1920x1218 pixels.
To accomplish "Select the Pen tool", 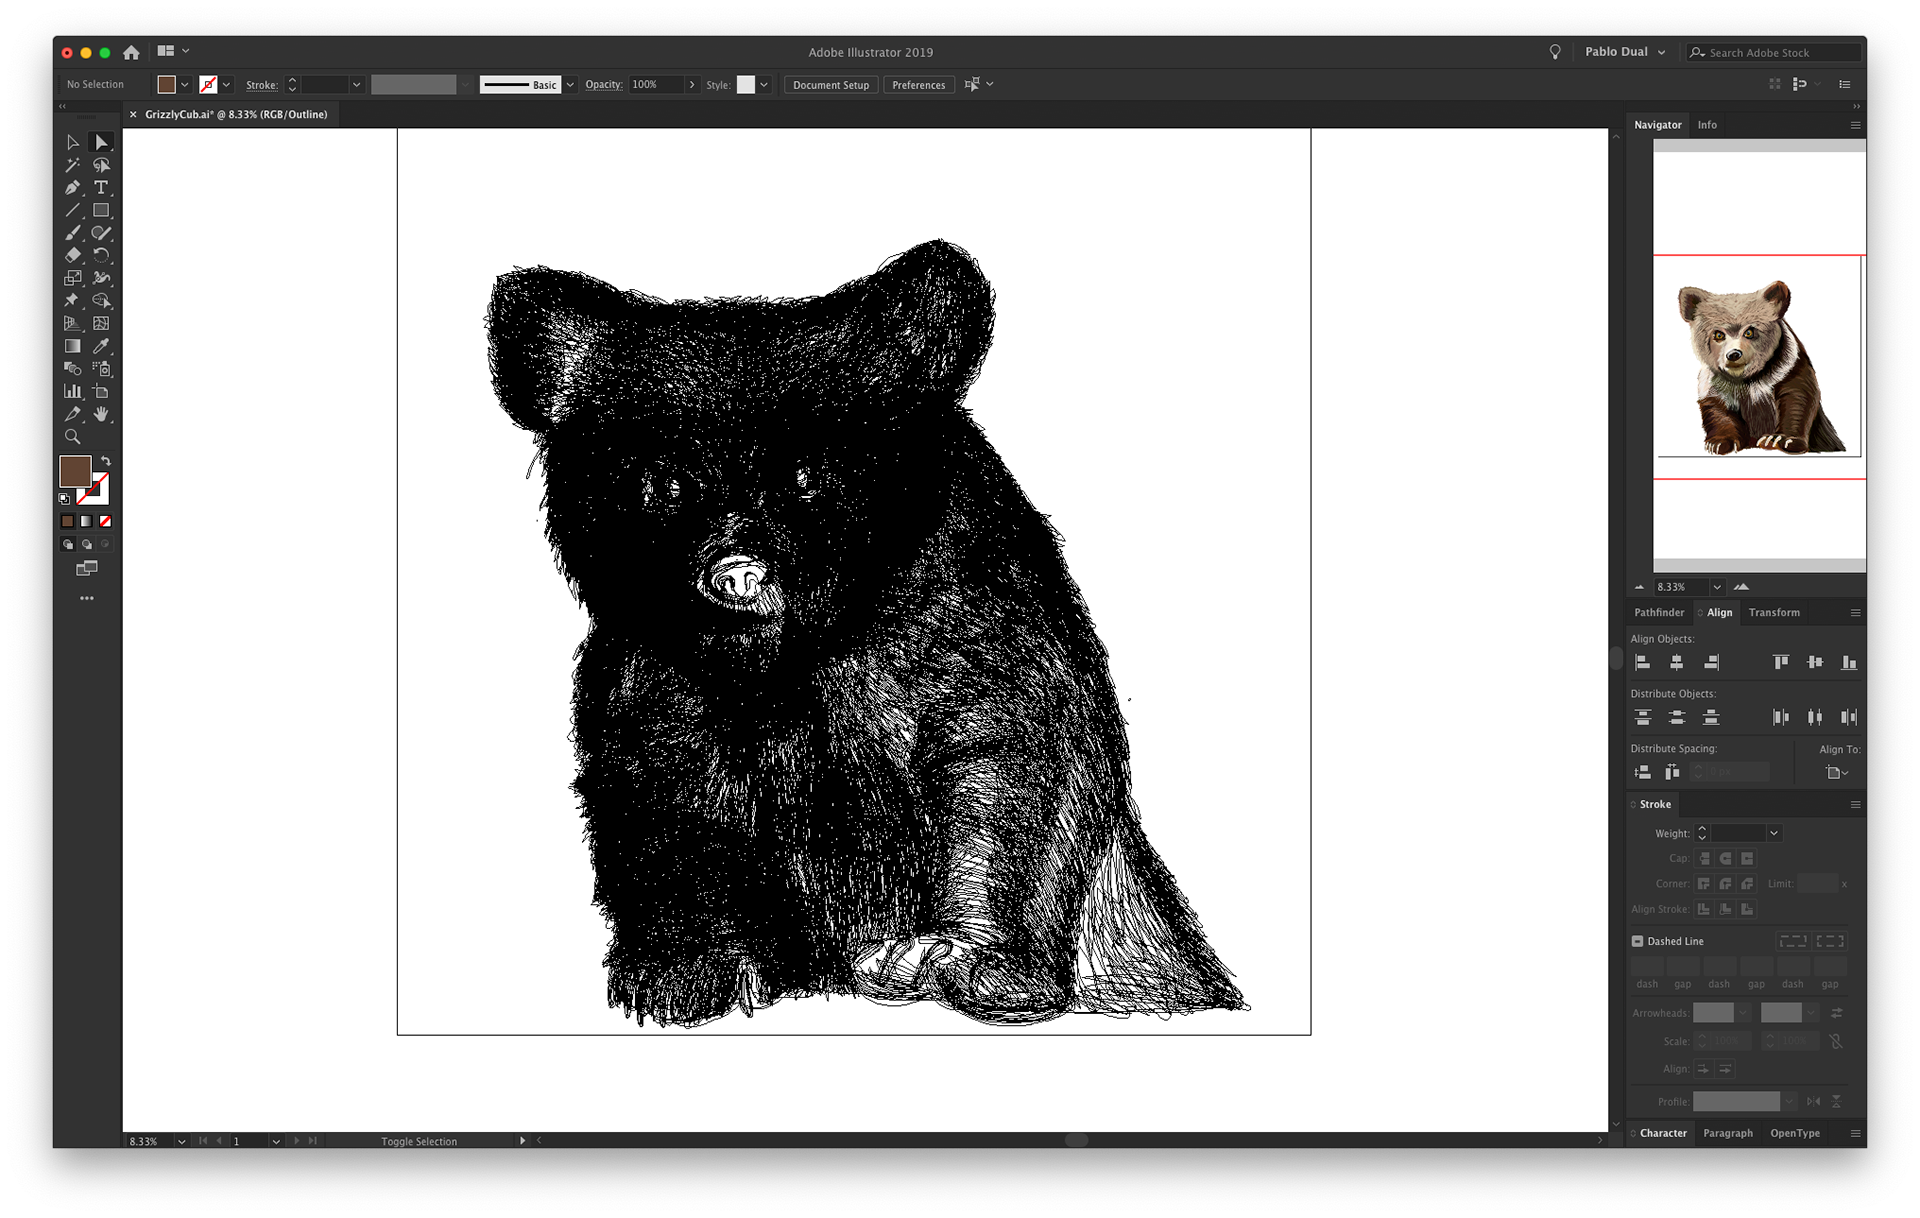I will click(73, 188).
